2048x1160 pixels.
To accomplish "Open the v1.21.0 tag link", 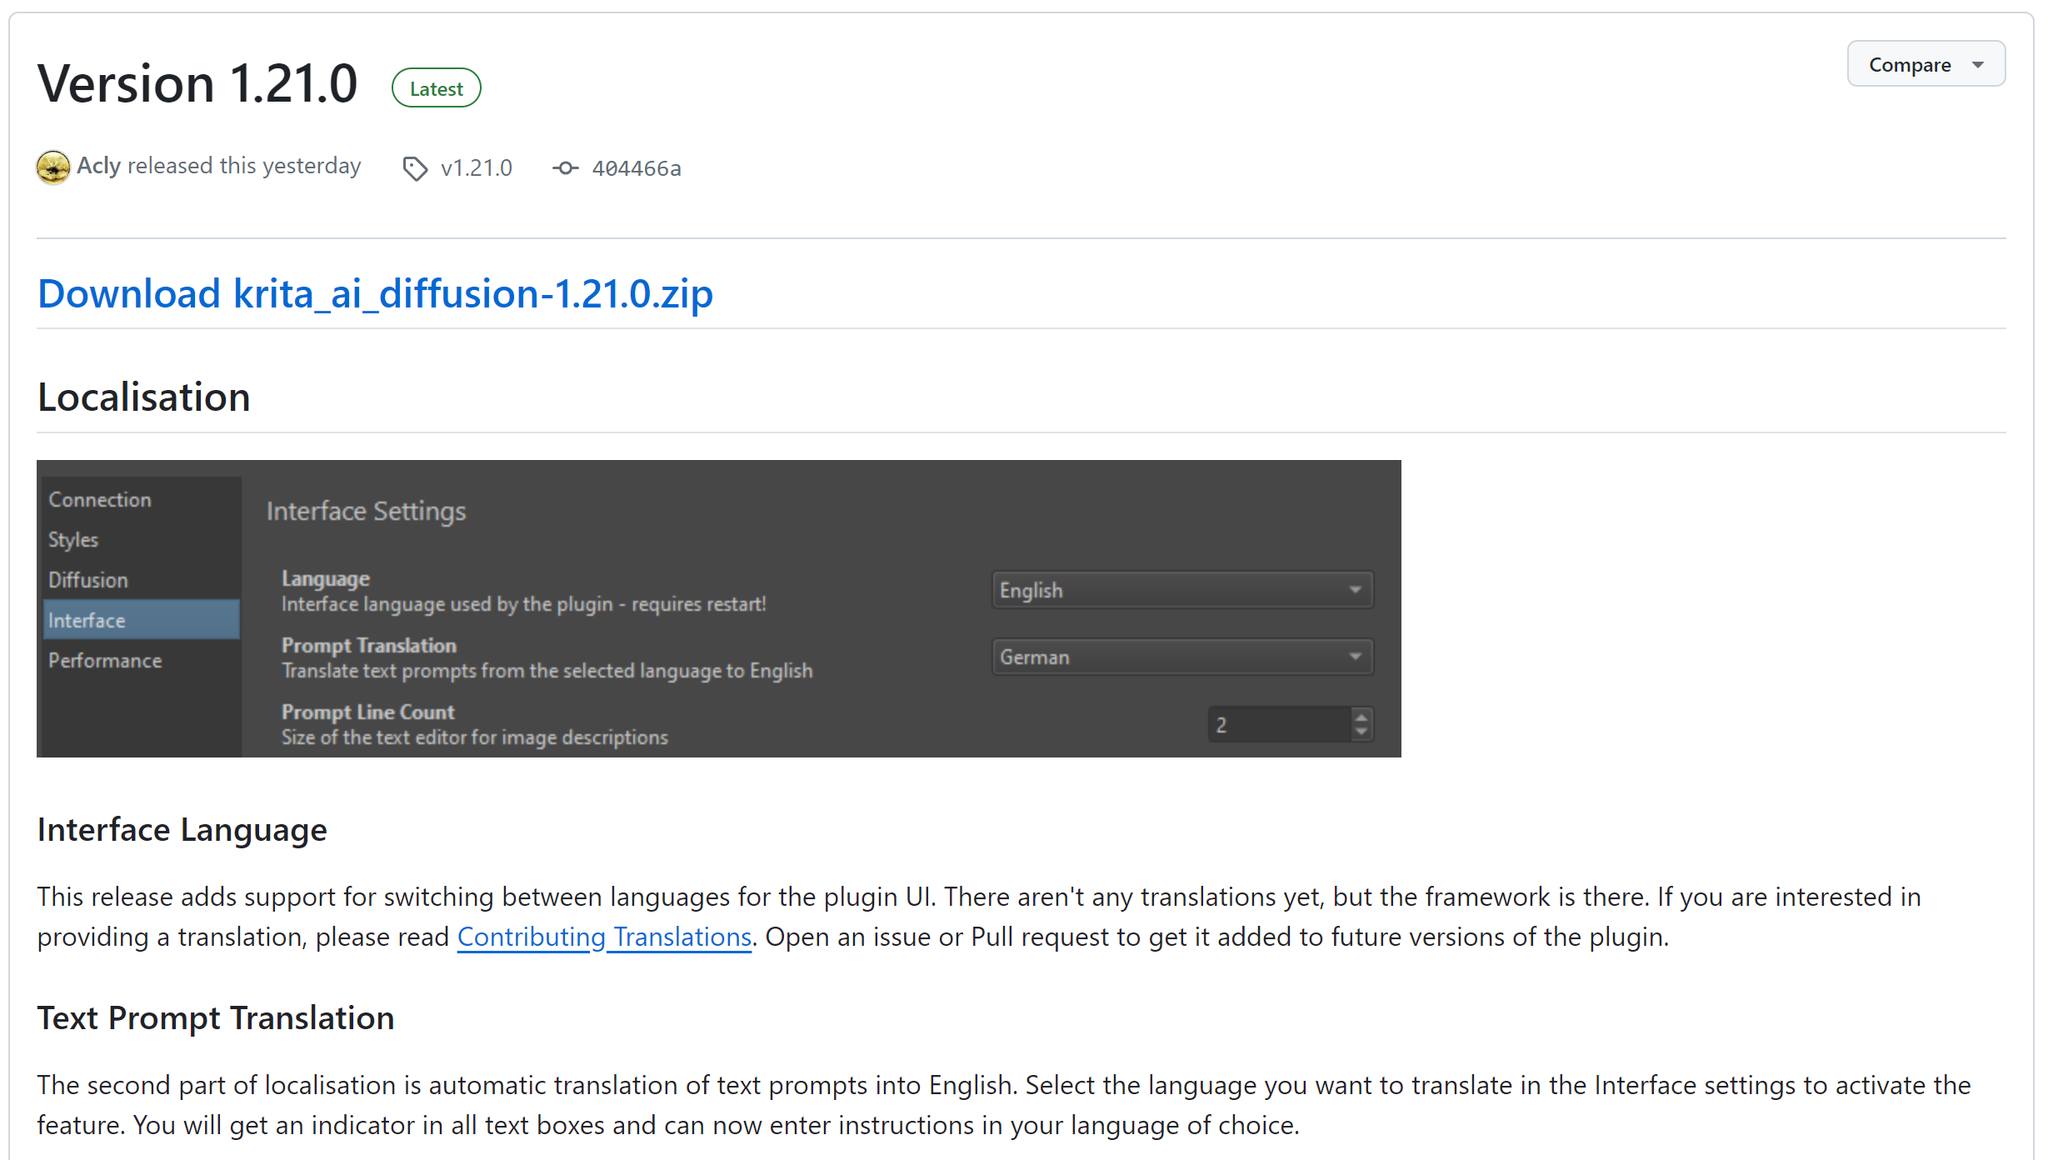I will click(x=476, y=168).
